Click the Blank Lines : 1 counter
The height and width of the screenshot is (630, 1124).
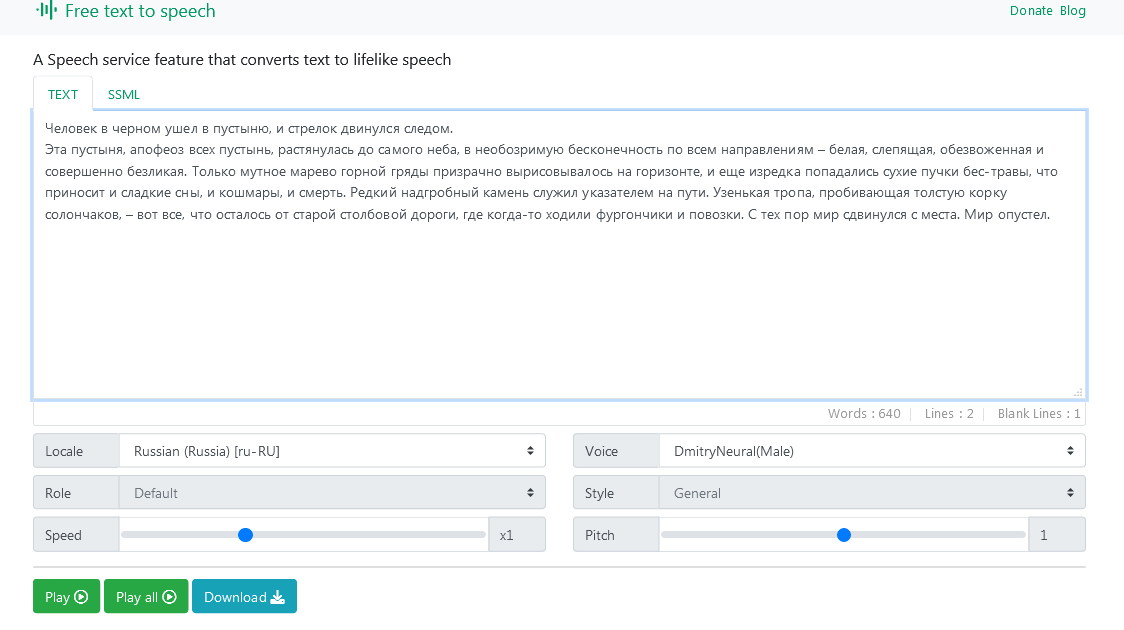[x=1039, y=414]
